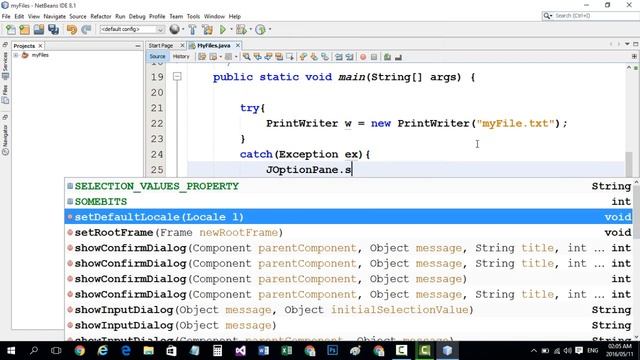The image size is (640, 360).
Task: Click the red Start Macro Recording icon
Action: click(x=363, y=57)
